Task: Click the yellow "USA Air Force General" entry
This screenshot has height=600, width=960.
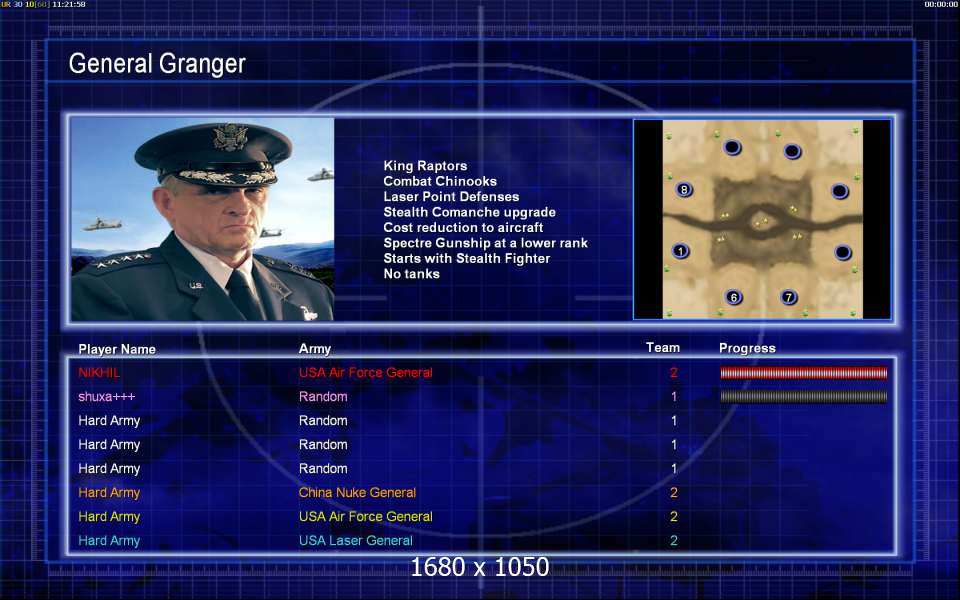Action: tap(366, 517)
